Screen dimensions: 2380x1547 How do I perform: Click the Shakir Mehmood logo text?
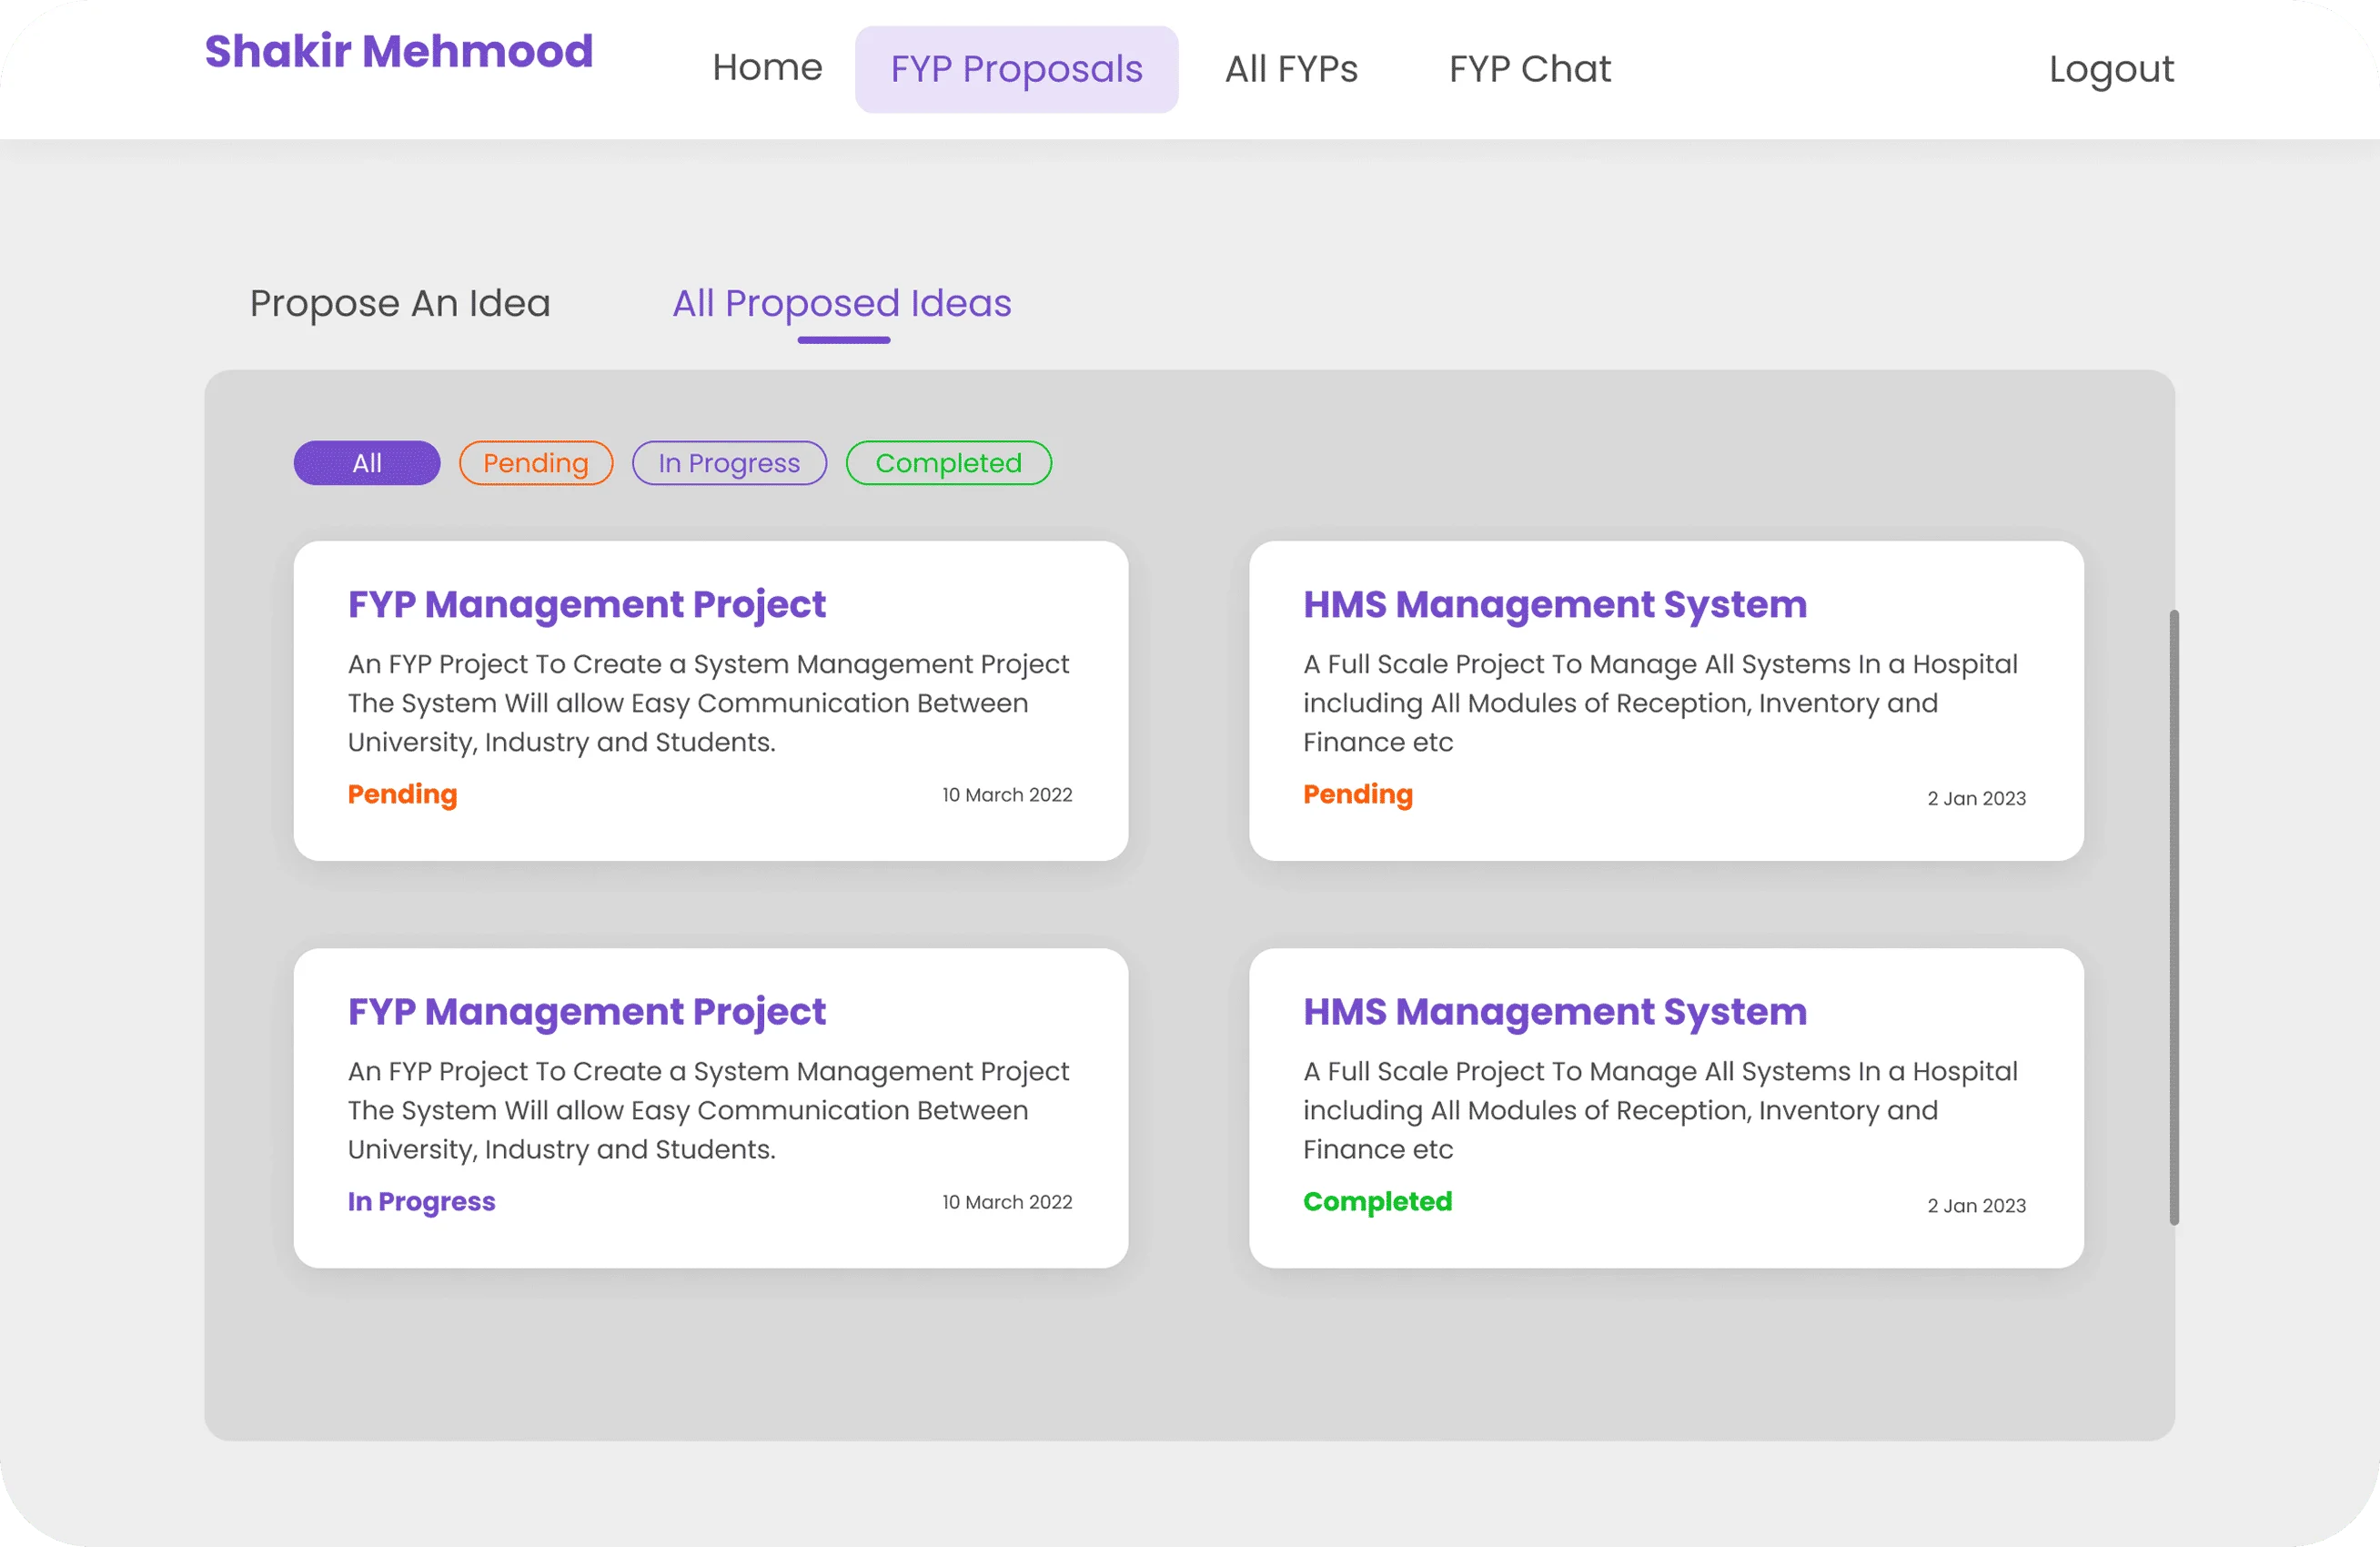[x=398, y=50]
